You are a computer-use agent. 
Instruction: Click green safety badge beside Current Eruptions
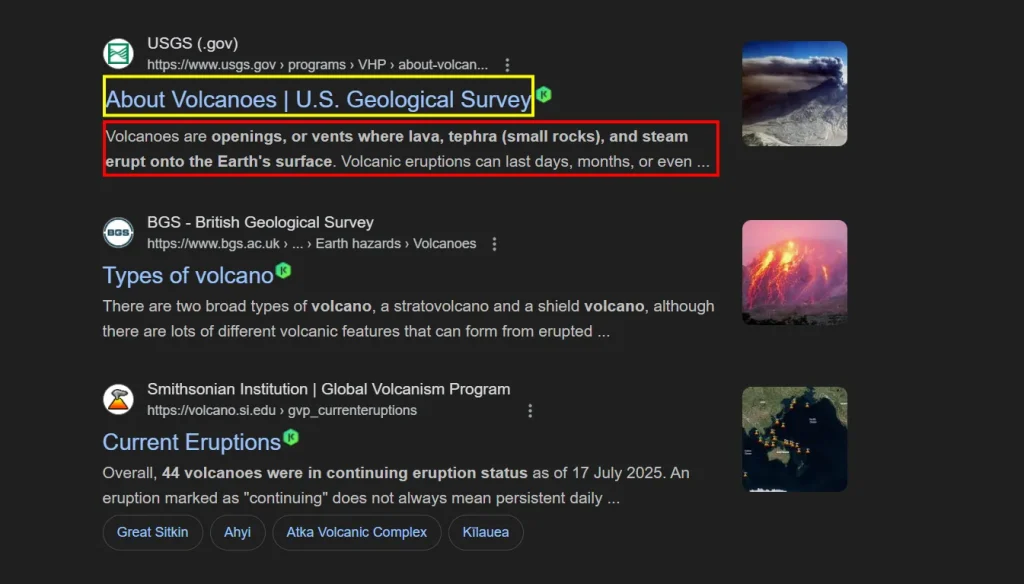point(291,437)
